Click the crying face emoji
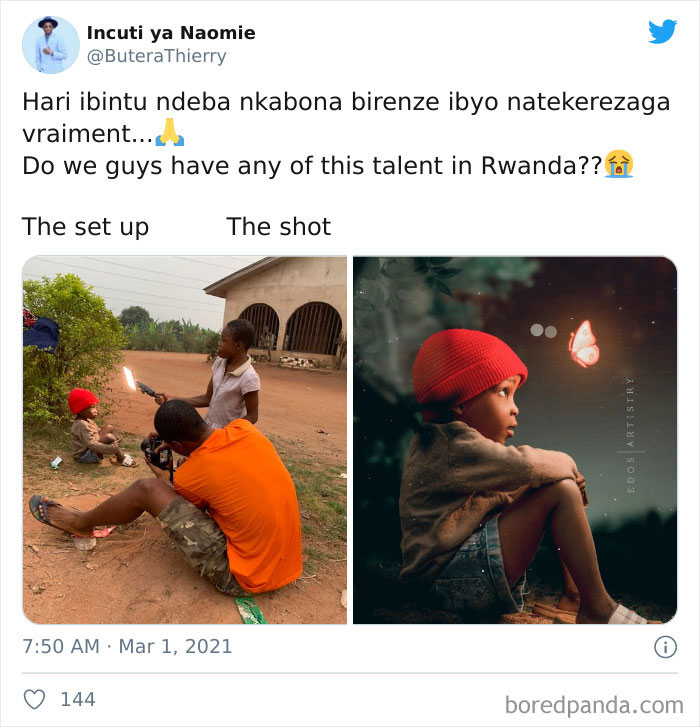Image resolution: width=700 pixels, height=727 pixels. tap(619, 164)
